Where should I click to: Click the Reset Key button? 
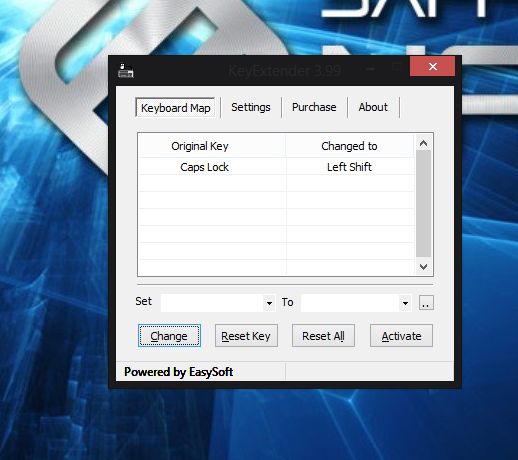pyautogui.click(x=246, y=336)
